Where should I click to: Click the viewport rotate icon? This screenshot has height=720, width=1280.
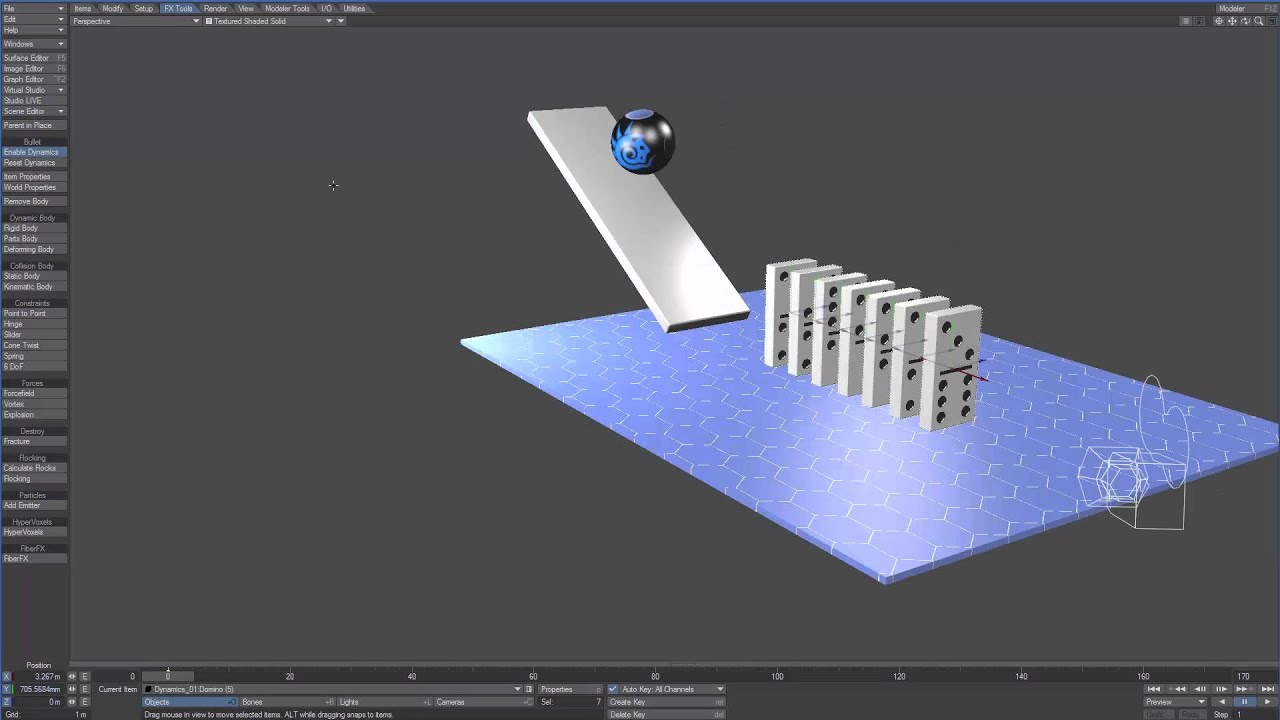coord(1245,21)
